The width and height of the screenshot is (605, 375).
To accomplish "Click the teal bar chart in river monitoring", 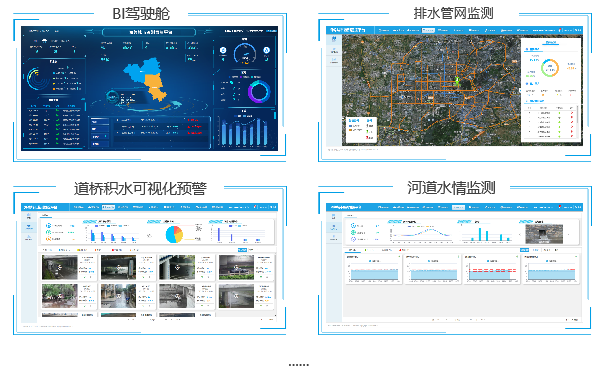I will pos(487,234).
